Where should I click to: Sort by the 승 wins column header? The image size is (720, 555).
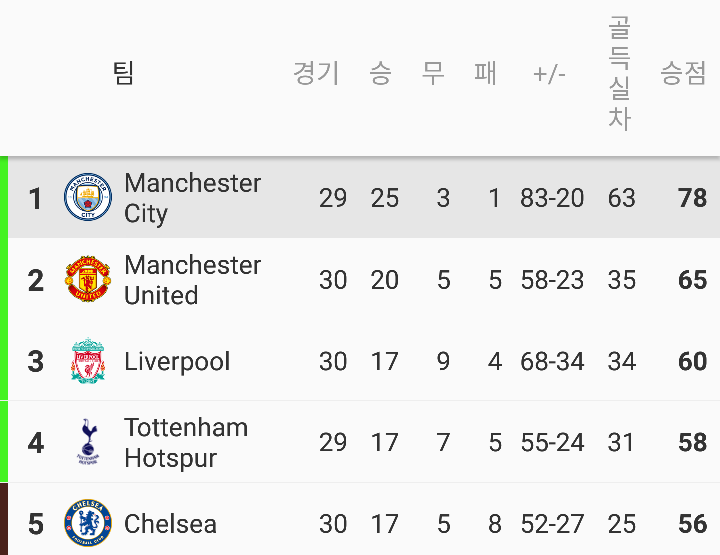[380, 73]
